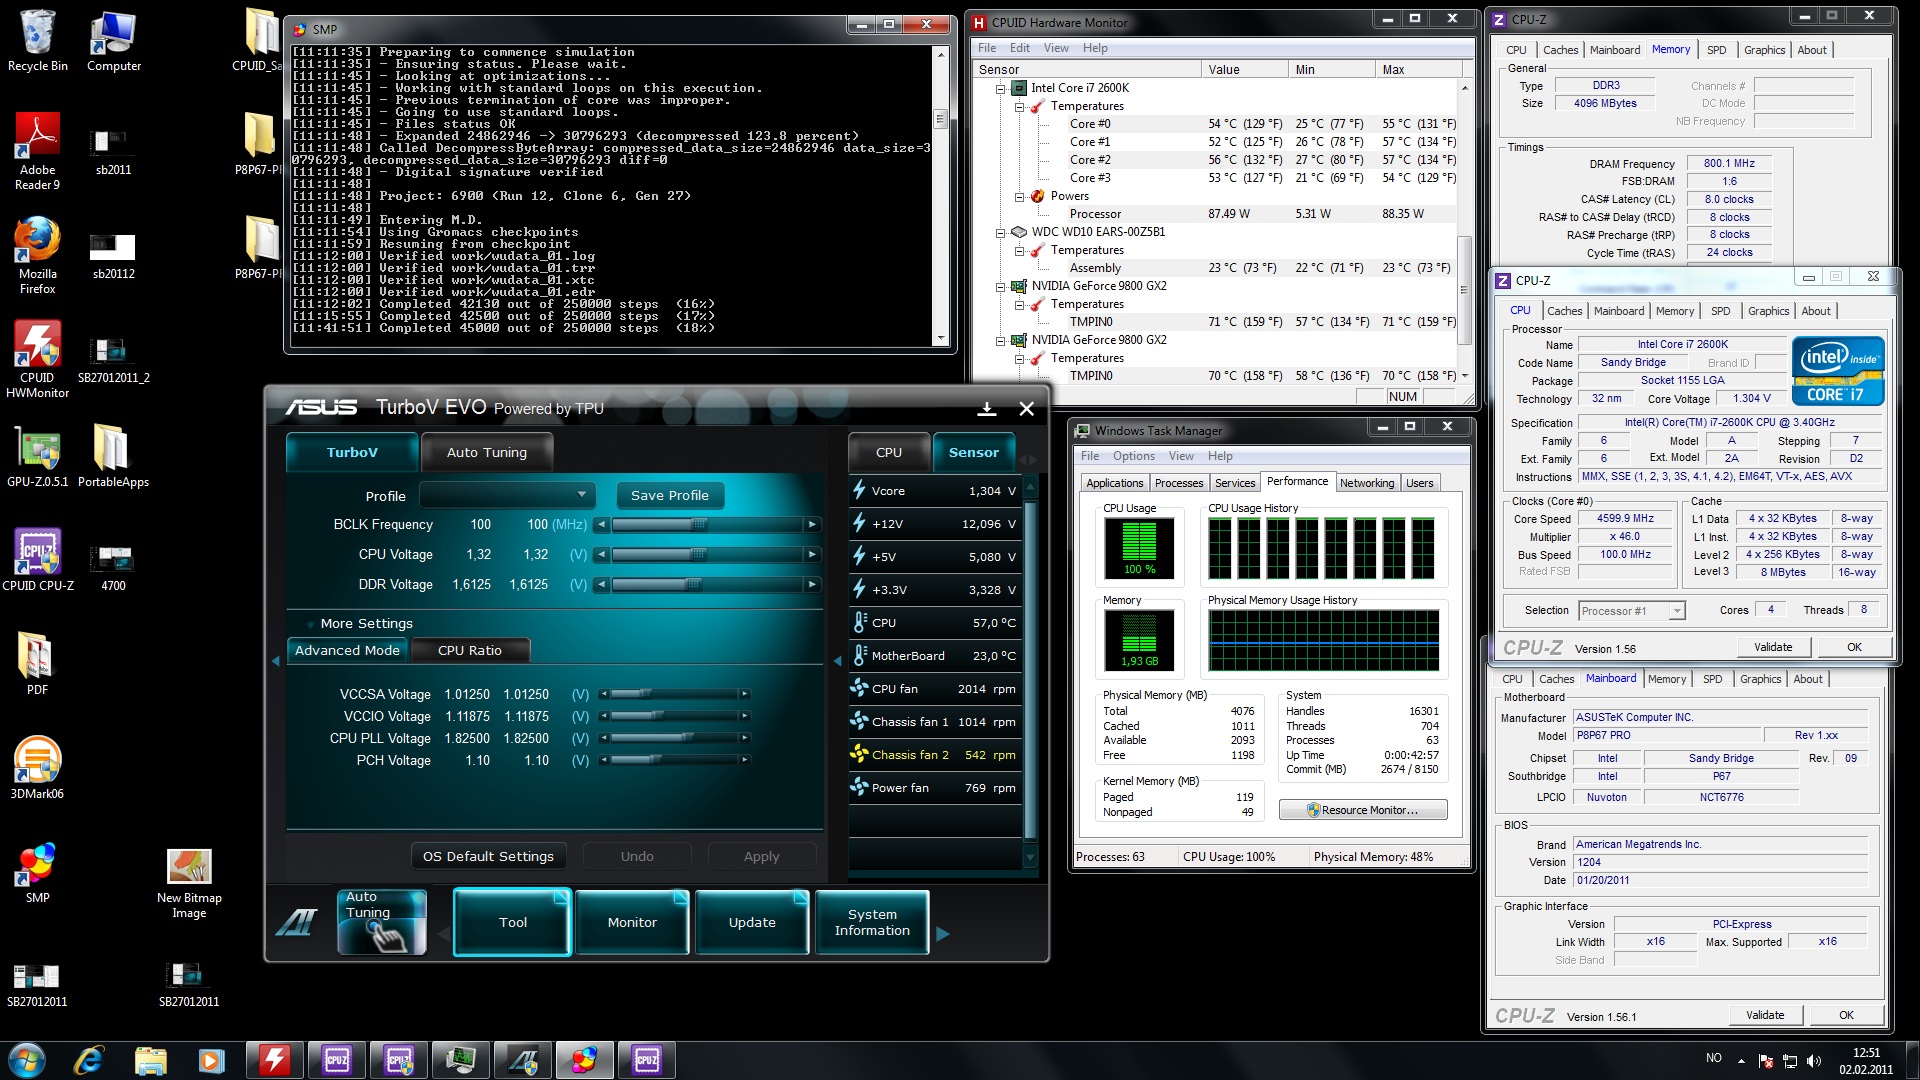1920x1080 pixels.
Task: Click Resource Monitor button in Task Manager
Action: pyautogui.click(x=1362, y=810)
